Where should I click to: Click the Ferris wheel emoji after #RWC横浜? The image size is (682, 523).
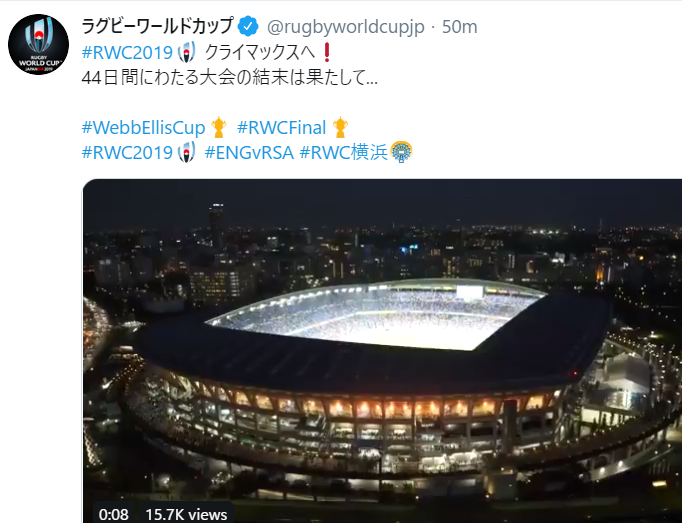coord(401,152)
